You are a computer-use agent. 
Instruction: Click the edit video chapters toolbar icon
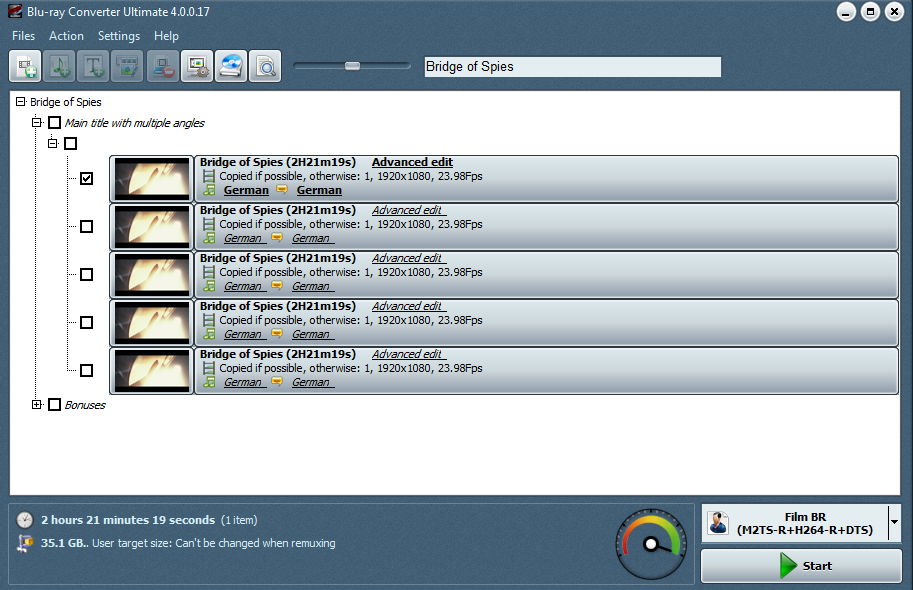pos(128,66)
